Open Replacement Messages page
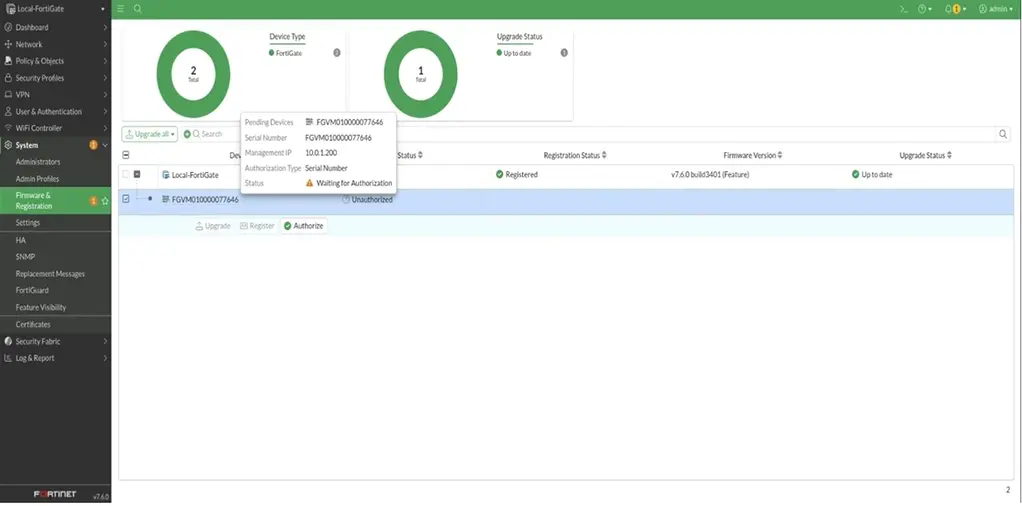The image size is (1022, 506). (x=50, y=274)
